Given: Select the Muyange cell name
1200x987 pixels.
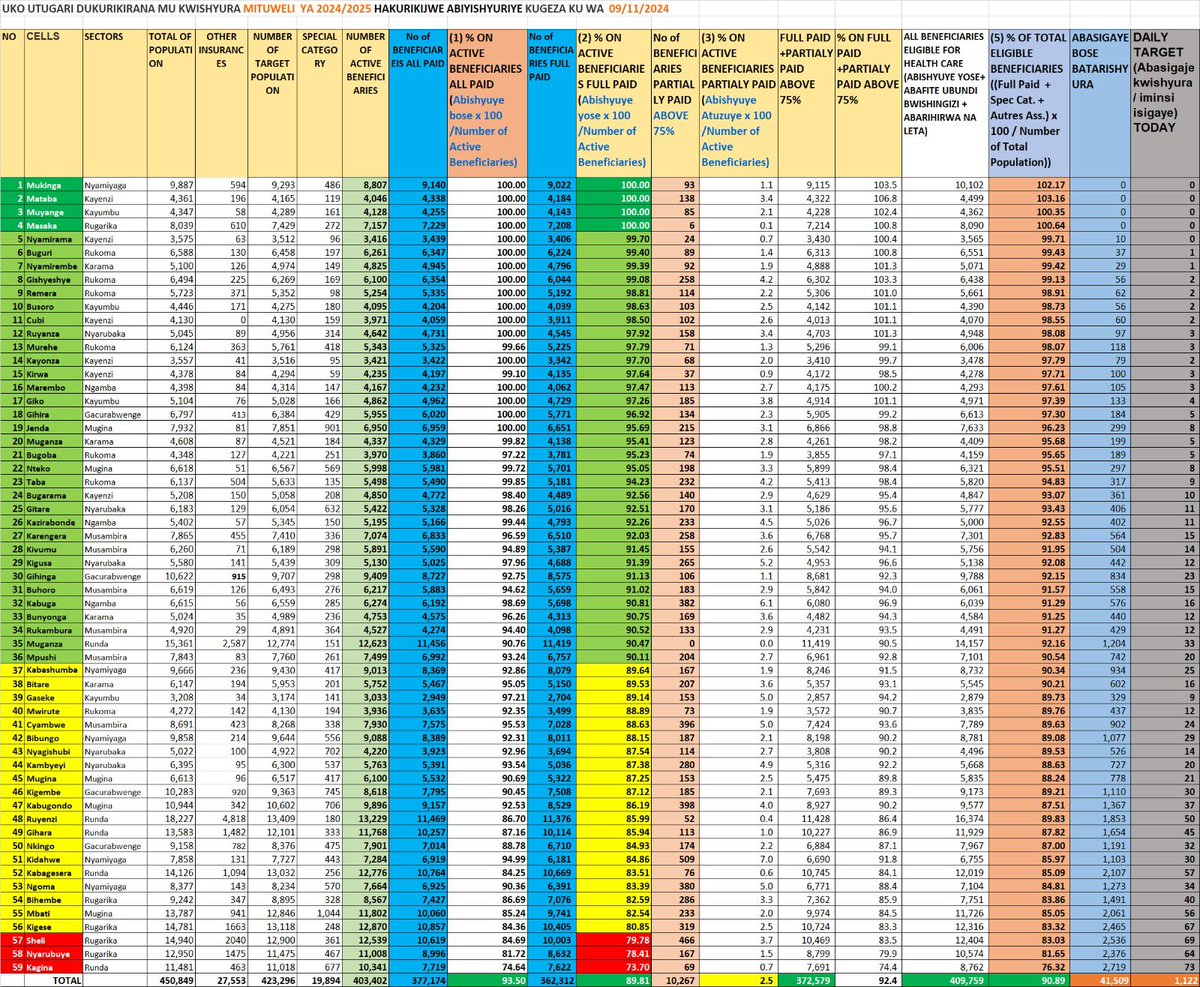Looking at the screenshot, I should click(44, 214).
